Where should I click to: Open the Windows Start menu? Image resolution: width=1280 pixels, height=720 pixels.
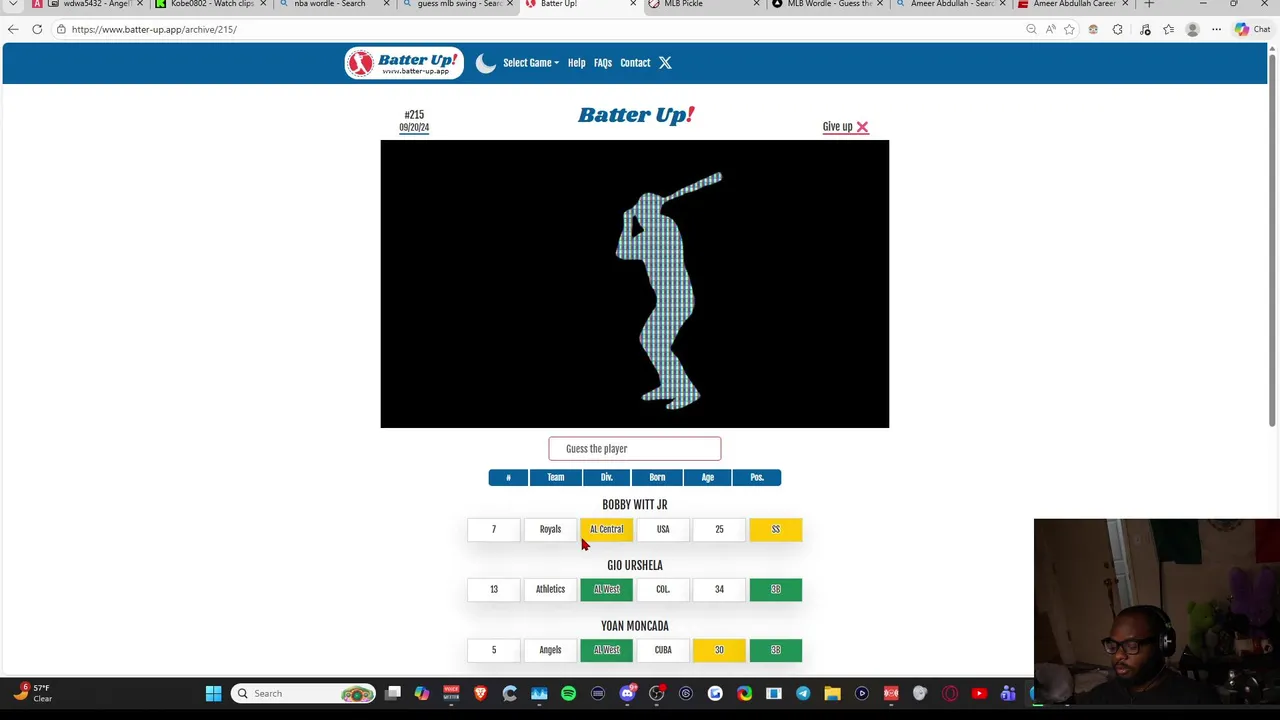[x=213, y=694]
